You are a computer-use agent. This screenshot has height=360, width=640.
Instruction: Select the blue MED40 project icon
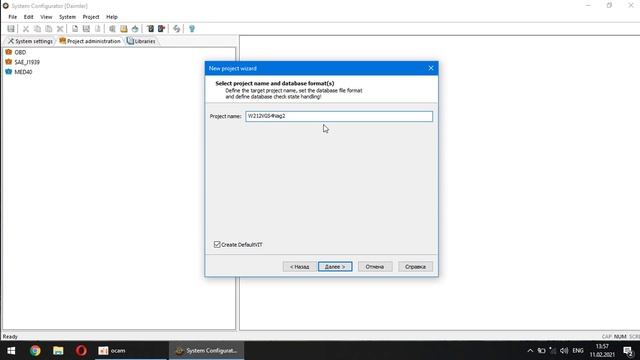(9, 72)
